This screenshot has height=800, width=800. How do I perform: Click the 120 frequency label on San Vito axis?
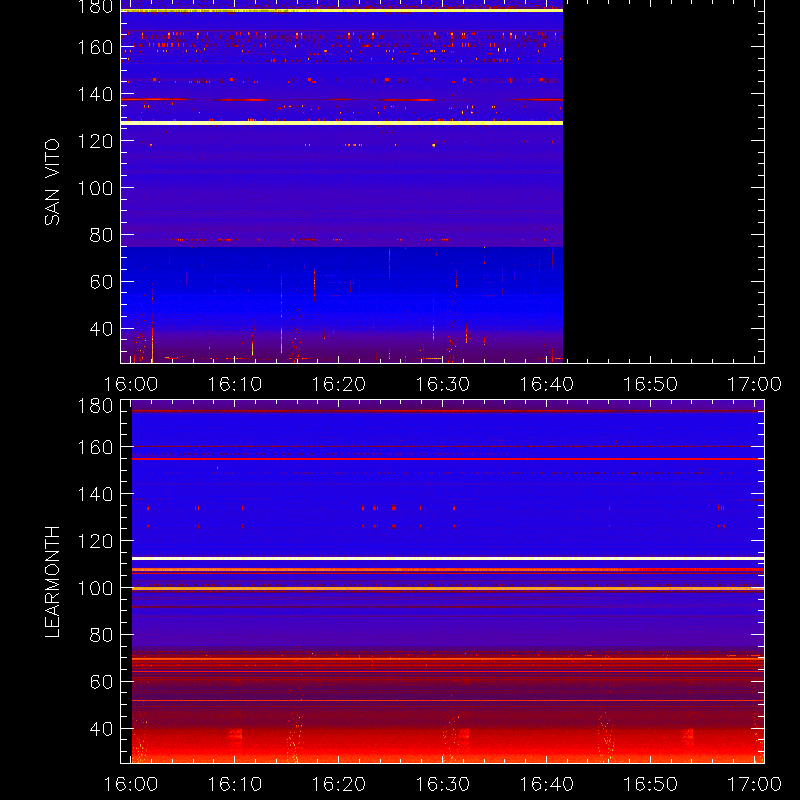(95, 141)
